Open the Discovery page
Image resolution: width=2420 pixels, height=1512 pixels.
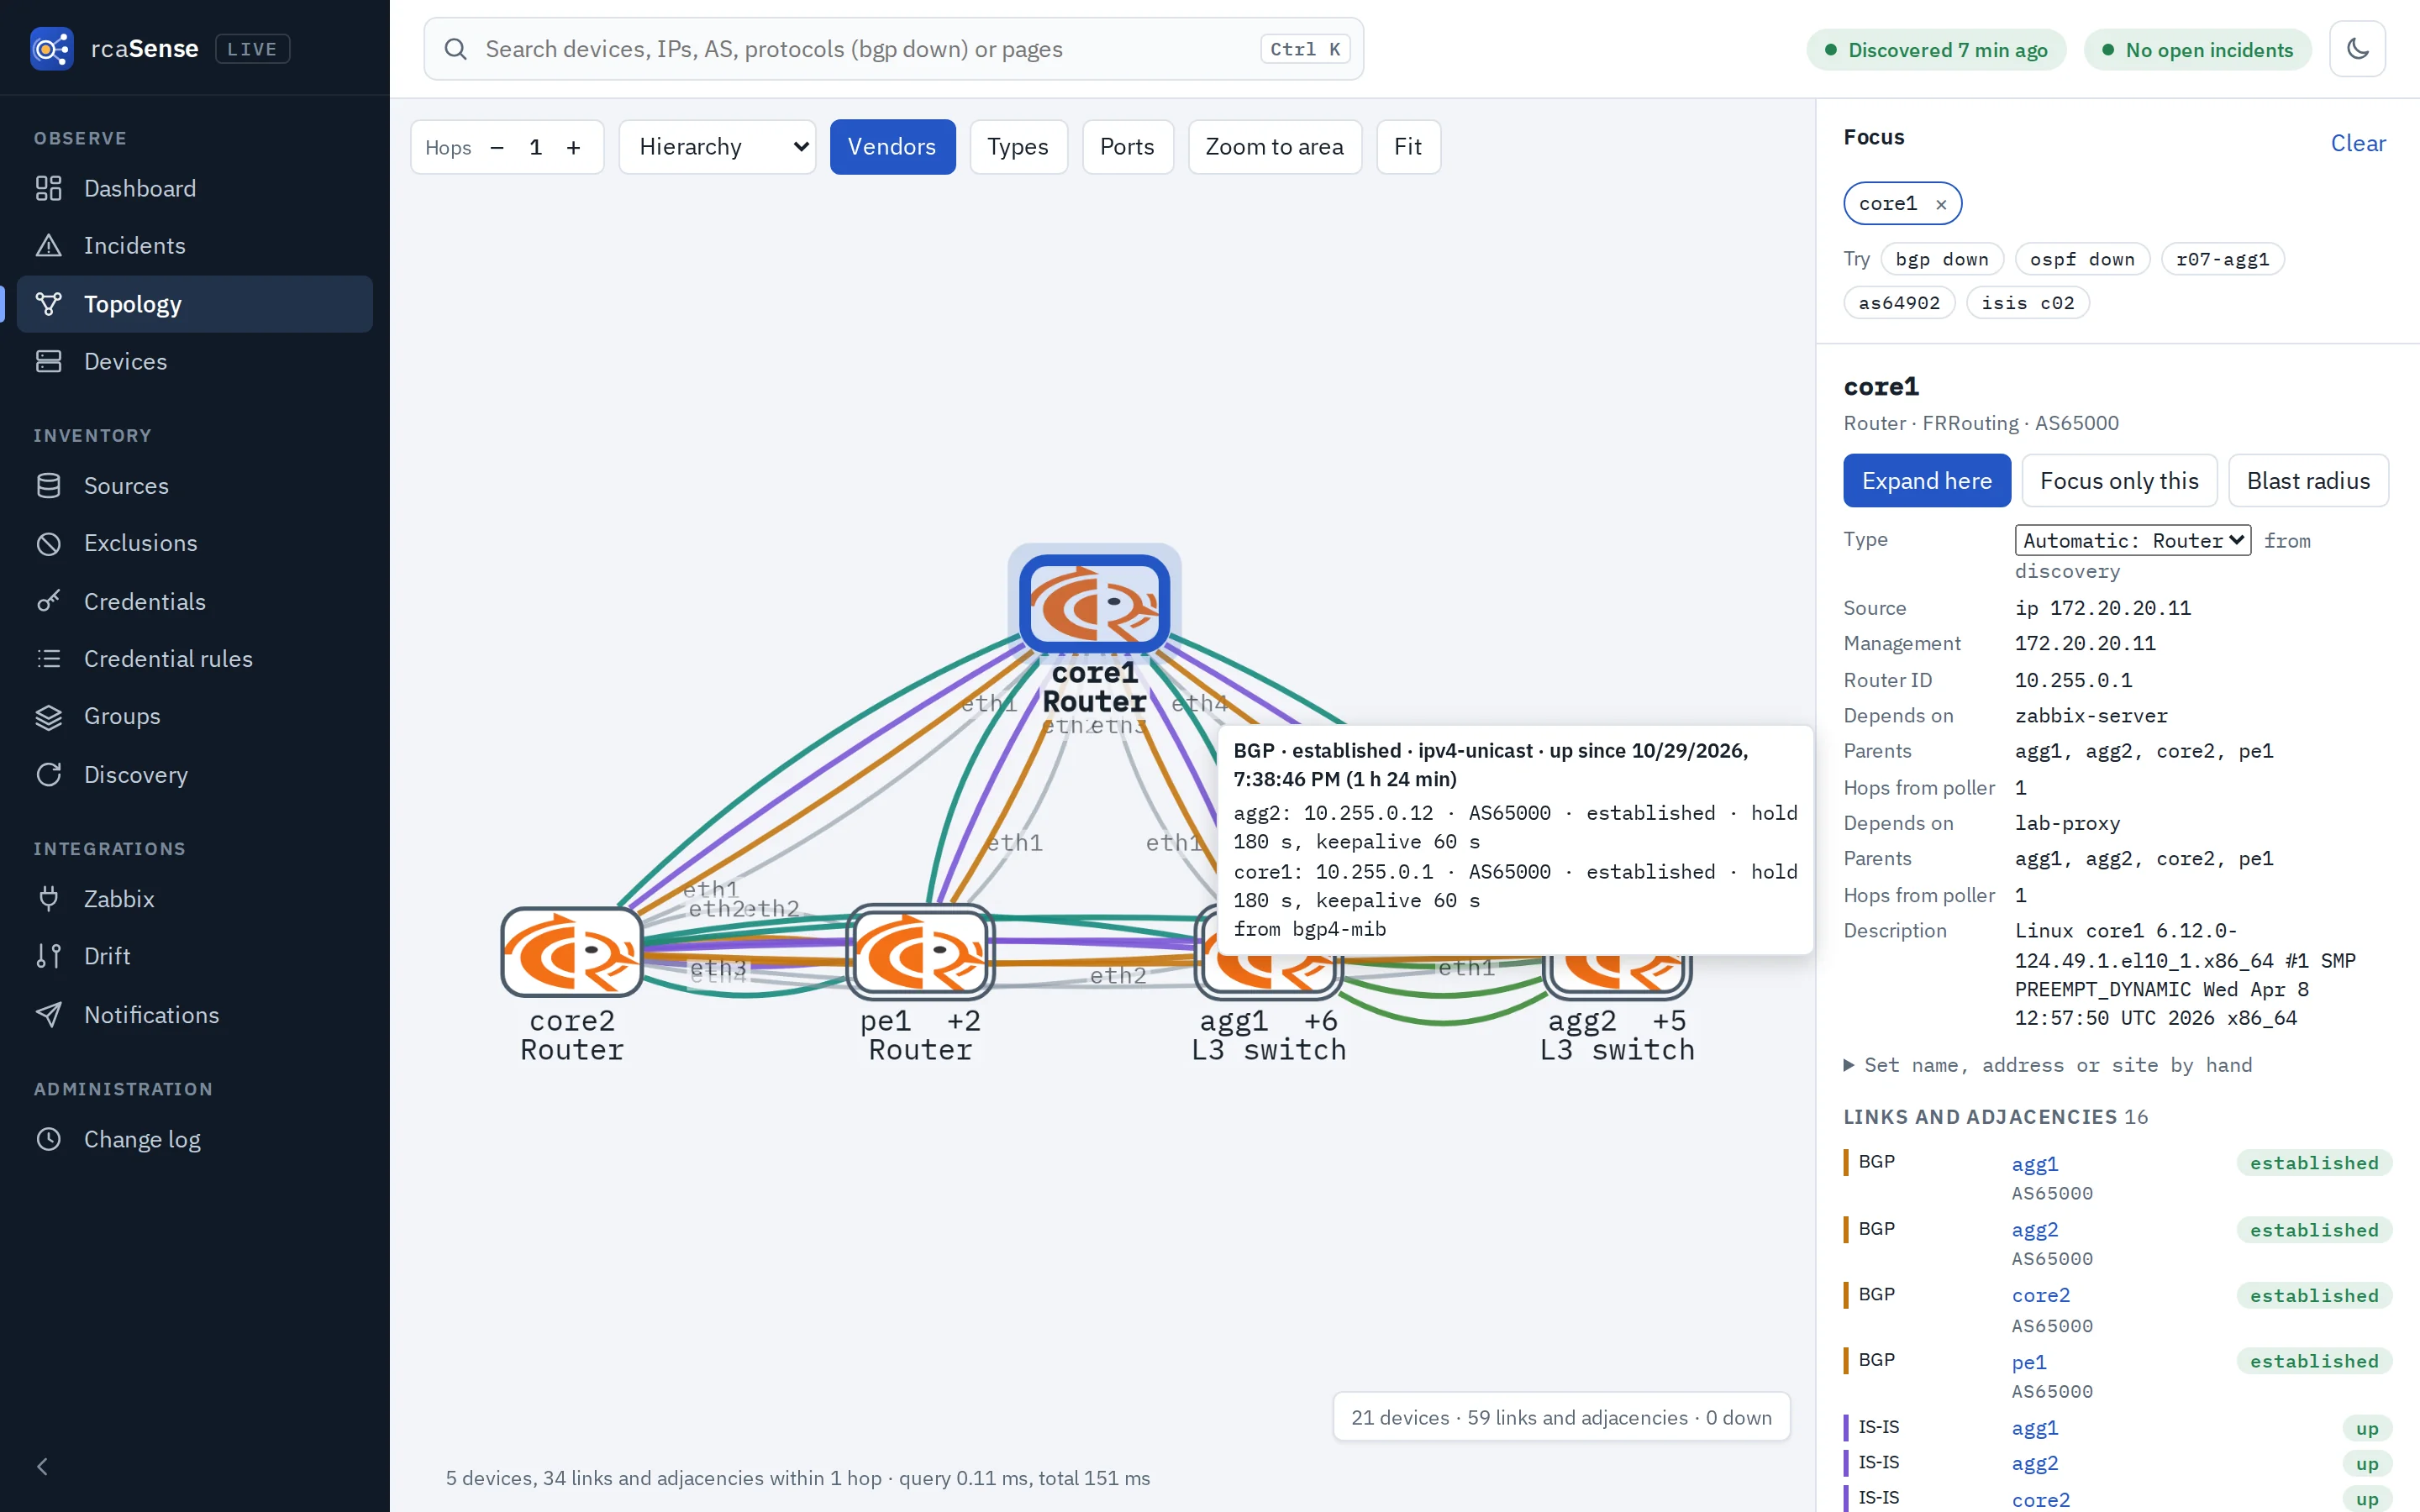tap(195, 775)
